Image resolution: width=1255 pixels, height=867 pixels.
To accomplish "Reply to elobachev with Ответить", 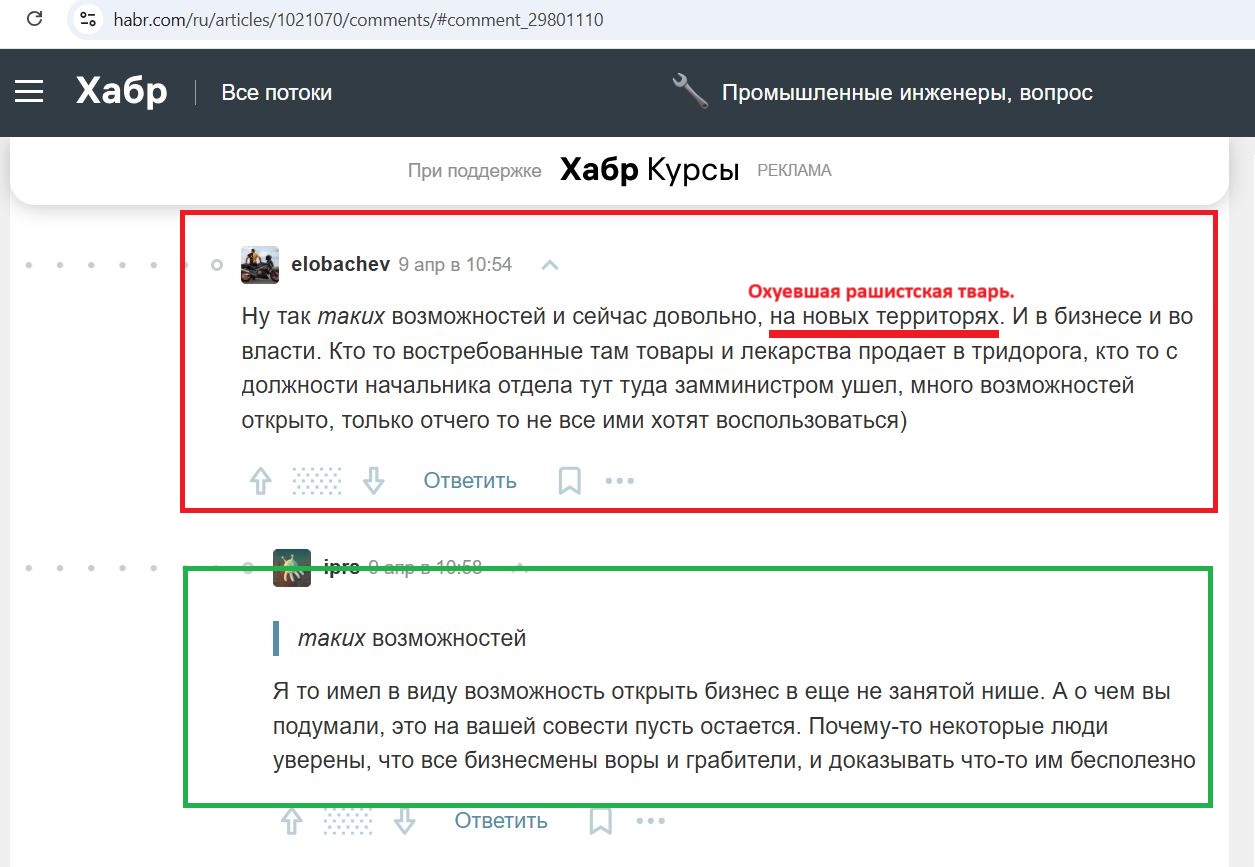I will tap(470, 481).
